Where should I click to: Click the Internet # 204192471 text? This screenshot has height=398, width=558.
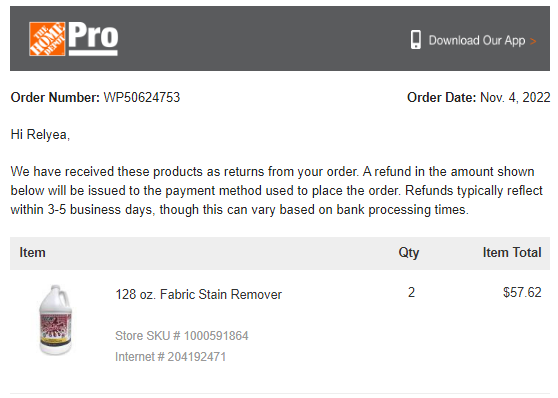[170, 357]
